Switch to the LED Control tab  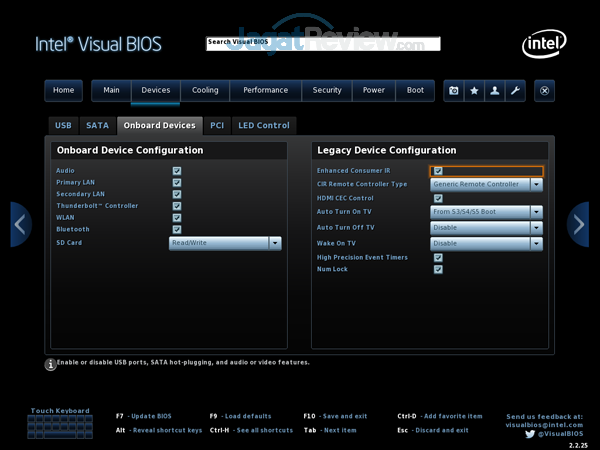(264, 126)
